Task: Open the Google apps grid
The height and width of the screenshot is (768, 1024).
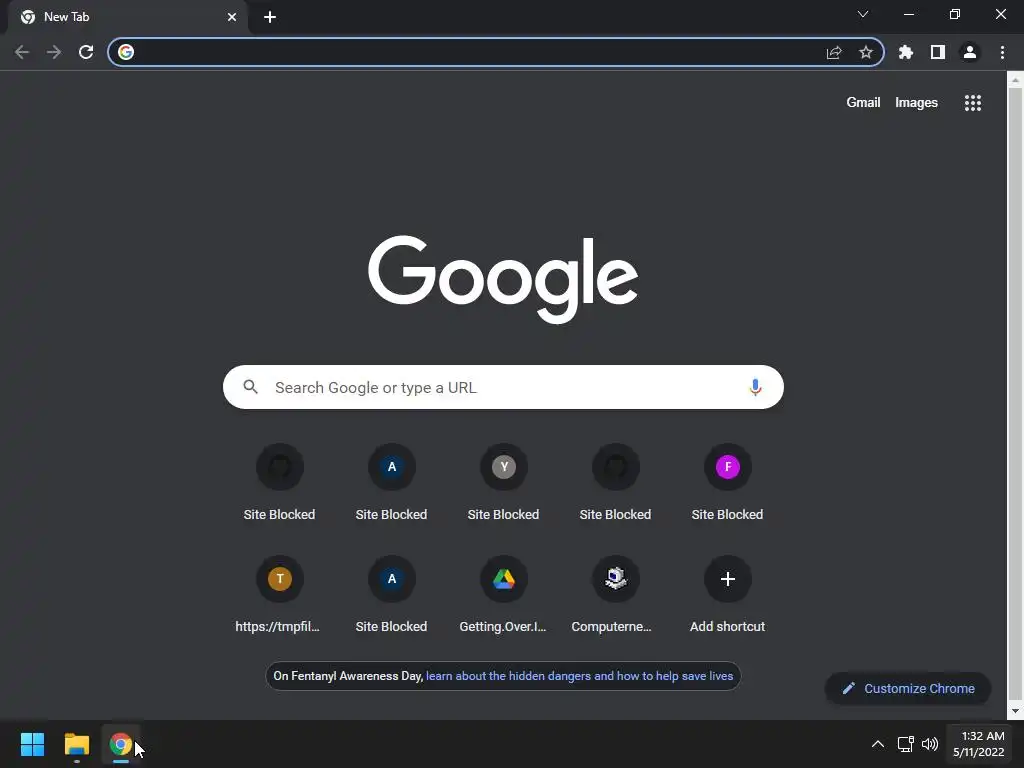Action: point(972,103)
